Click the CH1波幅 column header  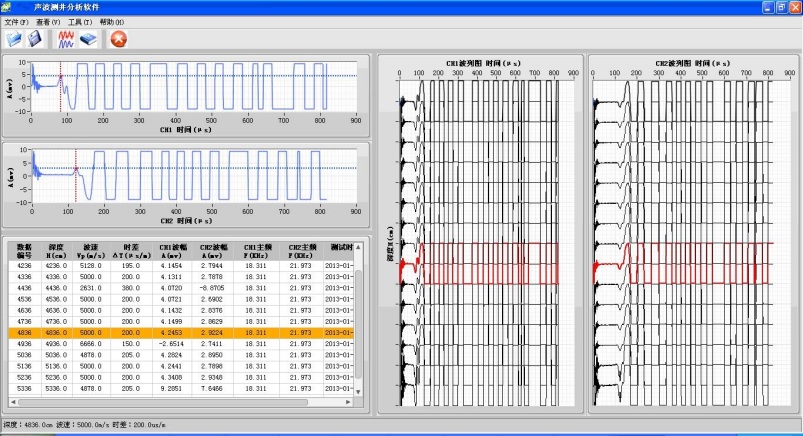tap(173, 250)
